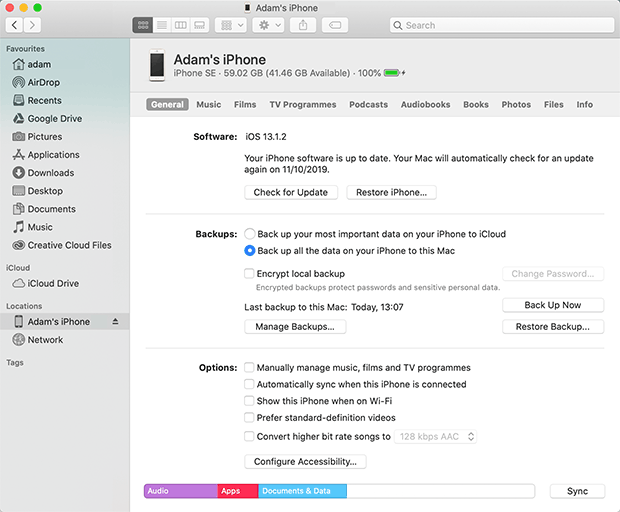Click Documents & Data storage segment
Screen dimensions: 620x512
click(x=302, y=491)
